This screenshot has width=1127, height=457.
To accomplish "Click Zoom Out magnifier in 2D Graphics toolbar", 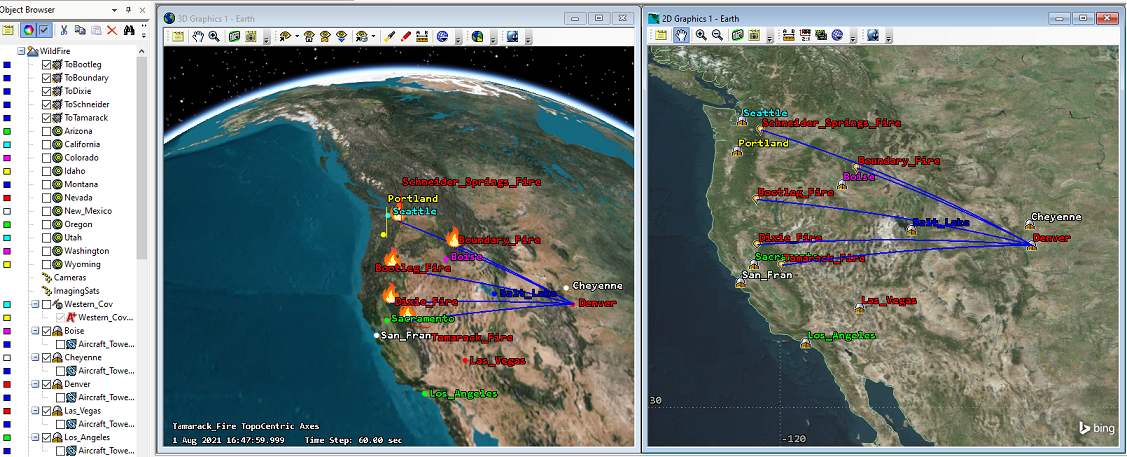I will pyautogui.click(x=717, y=35).
